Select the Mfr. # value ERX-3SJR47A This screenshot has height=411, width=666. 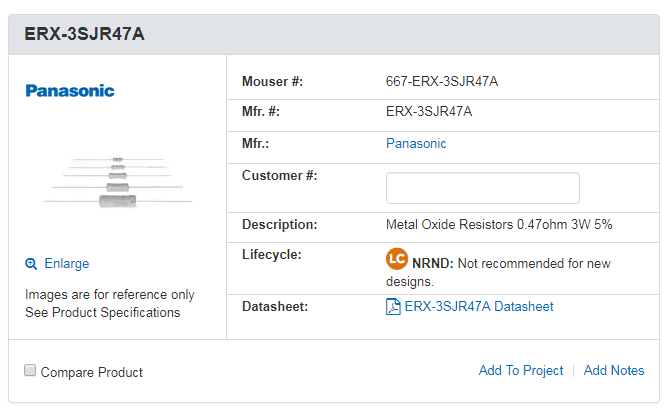pos(429,111)
